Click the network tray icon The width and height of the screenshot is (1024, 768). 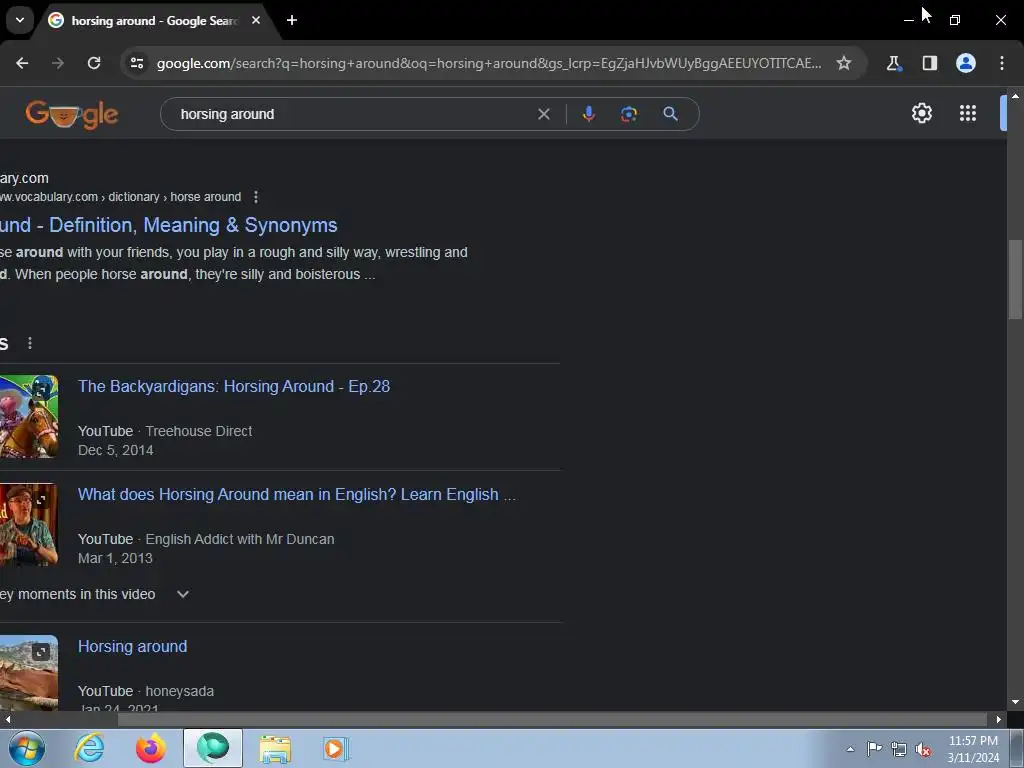pos(899,749)
